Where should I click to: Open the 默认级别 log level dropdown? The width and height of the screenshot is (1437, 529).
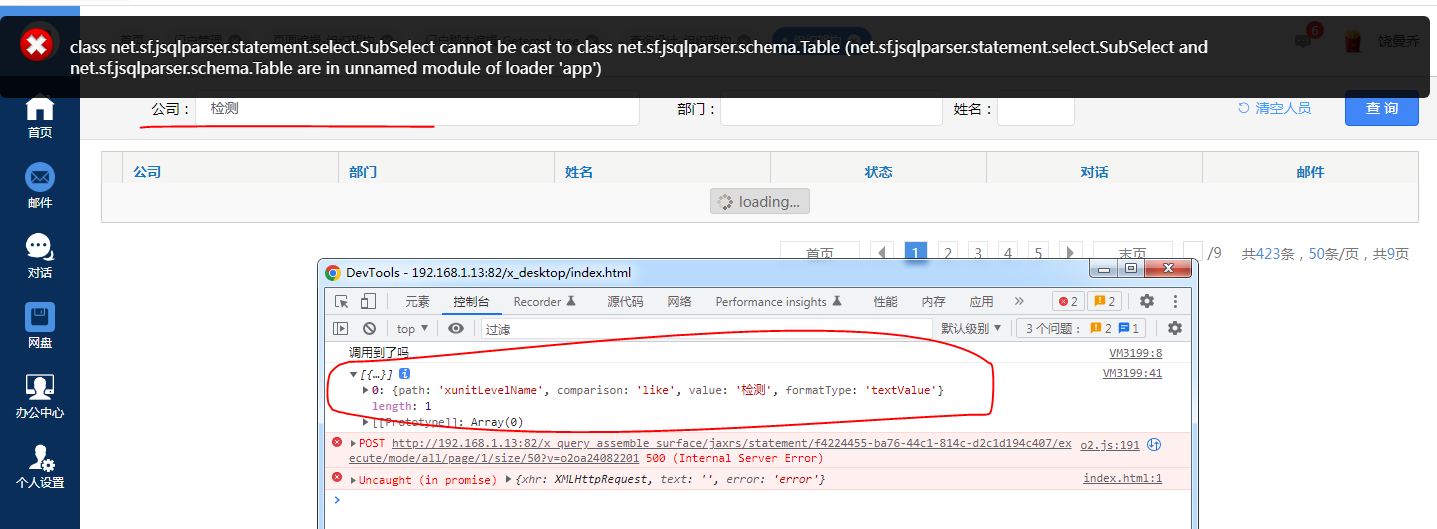pyautogui.click(x=971, y=328)
